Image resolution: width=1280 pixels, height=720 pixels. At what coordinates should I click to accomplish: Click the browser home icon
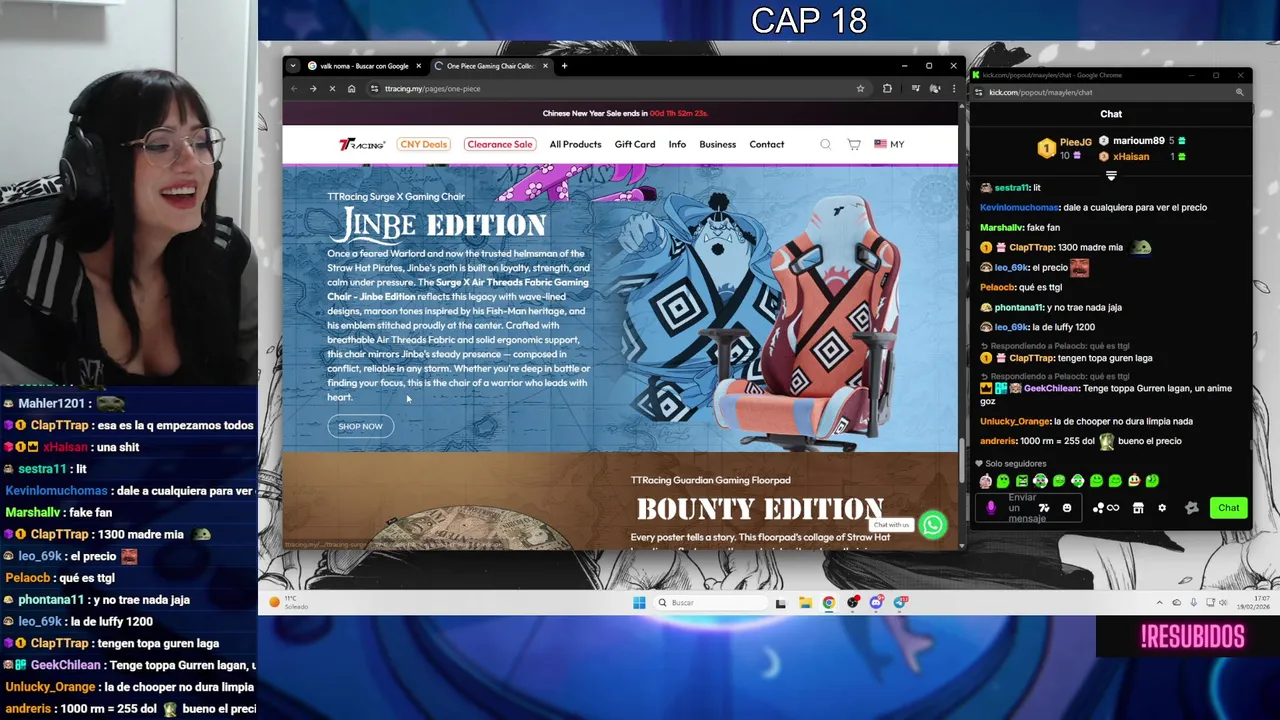[351, 89]
